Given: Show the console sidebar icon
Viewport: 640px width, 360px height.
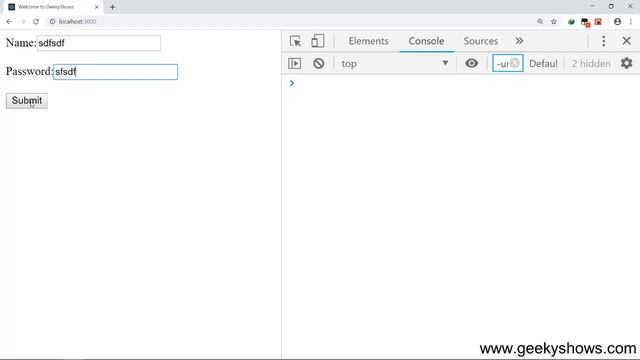Looking at the screenshot, I should [294, 63].
